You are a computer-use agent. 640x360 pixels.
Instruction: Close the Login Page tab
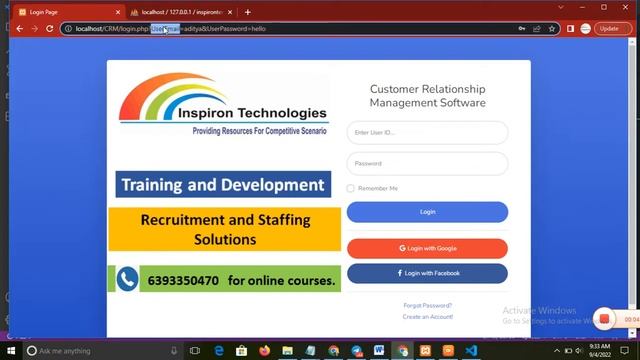[118, 12]
